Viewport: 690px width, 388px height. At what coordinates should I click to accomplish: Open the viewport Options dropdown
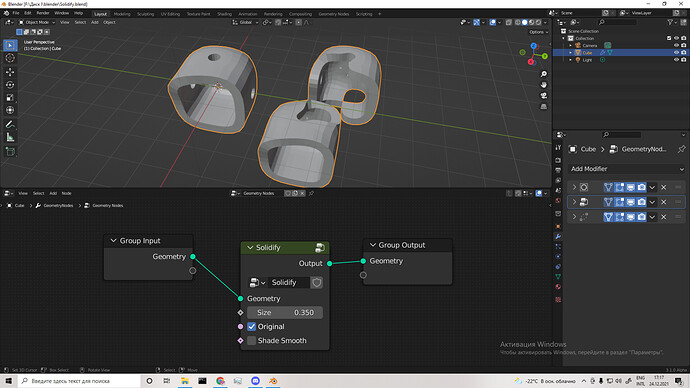pos(539,32)
